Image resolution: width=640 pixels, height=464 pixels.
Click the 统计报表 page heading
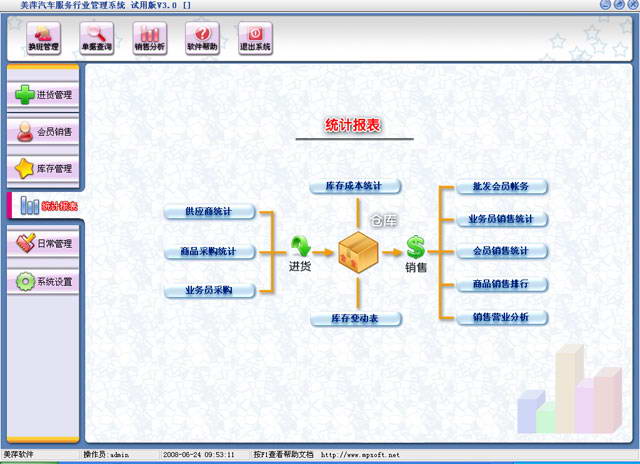(353, 125)
